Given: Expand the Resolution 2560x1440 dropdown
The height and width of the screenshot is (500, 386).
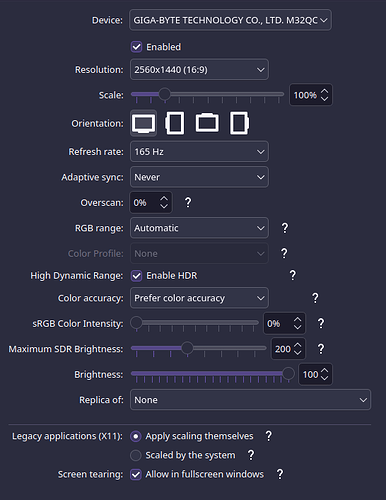Looking at the screenshot, I should coord(199,69).
